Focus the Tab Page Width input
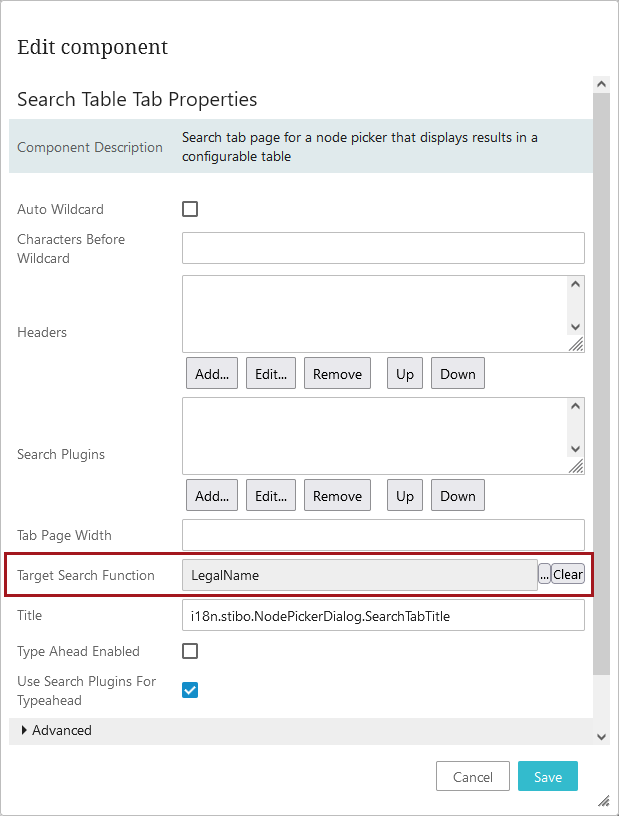Viewport: 619px width, 816px height. [x=383, y=535]
